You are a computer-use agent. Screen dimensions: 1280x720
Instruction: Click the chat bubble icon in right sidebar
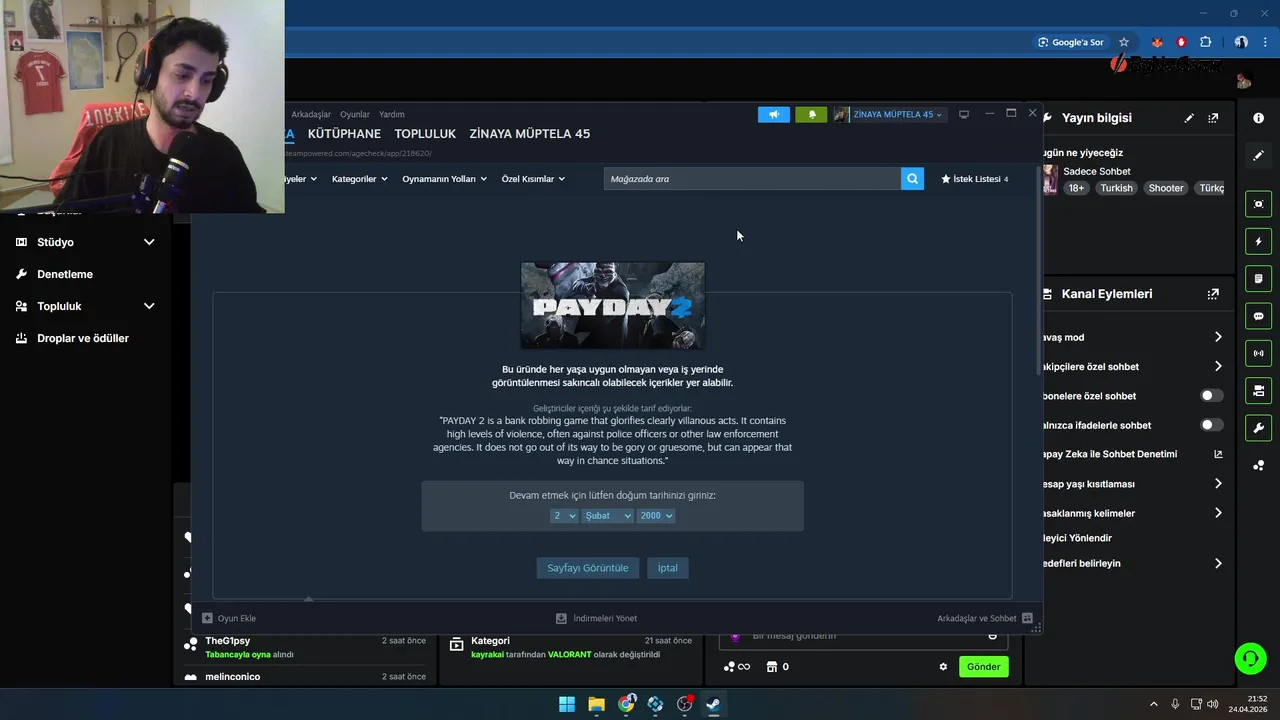[x=1258, y=316]
